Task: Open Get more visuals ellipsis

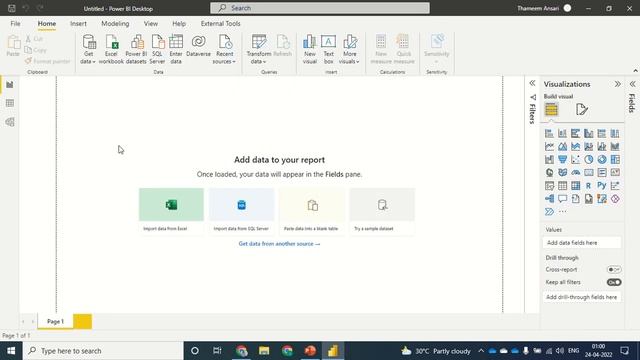Action: pyautogui.click(x=562, y=211)
